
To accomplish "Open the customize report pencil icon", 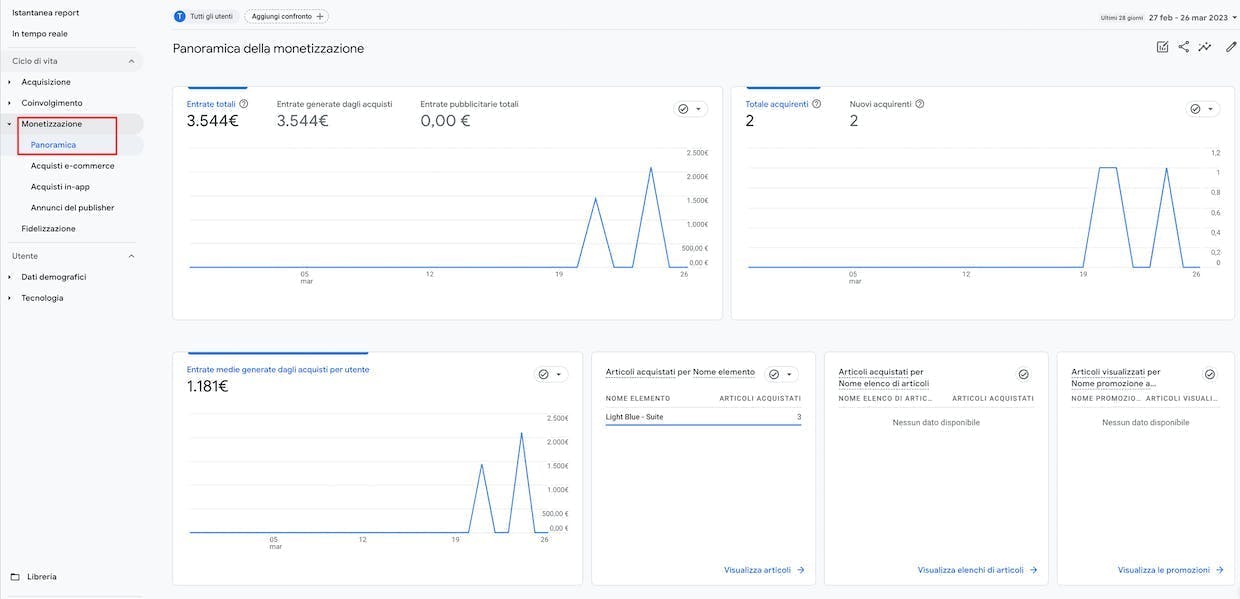I will point(1231,47).
